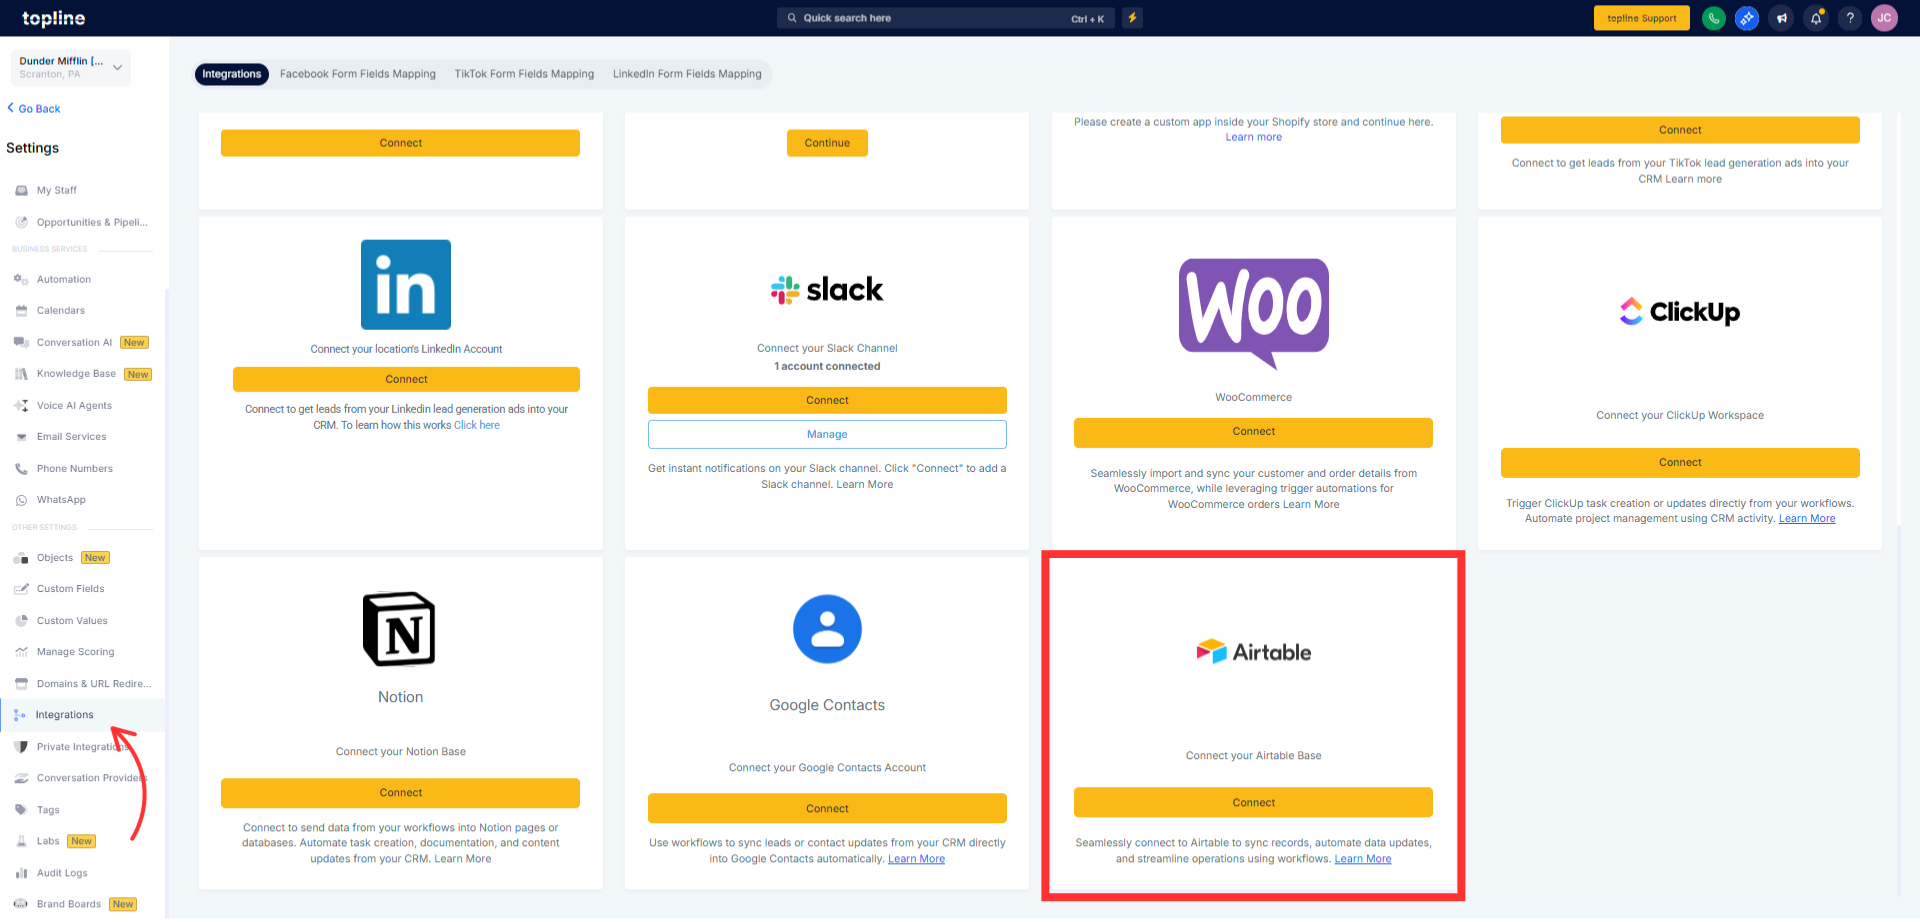Open ClickUp Learn More link

point(1807,518)
